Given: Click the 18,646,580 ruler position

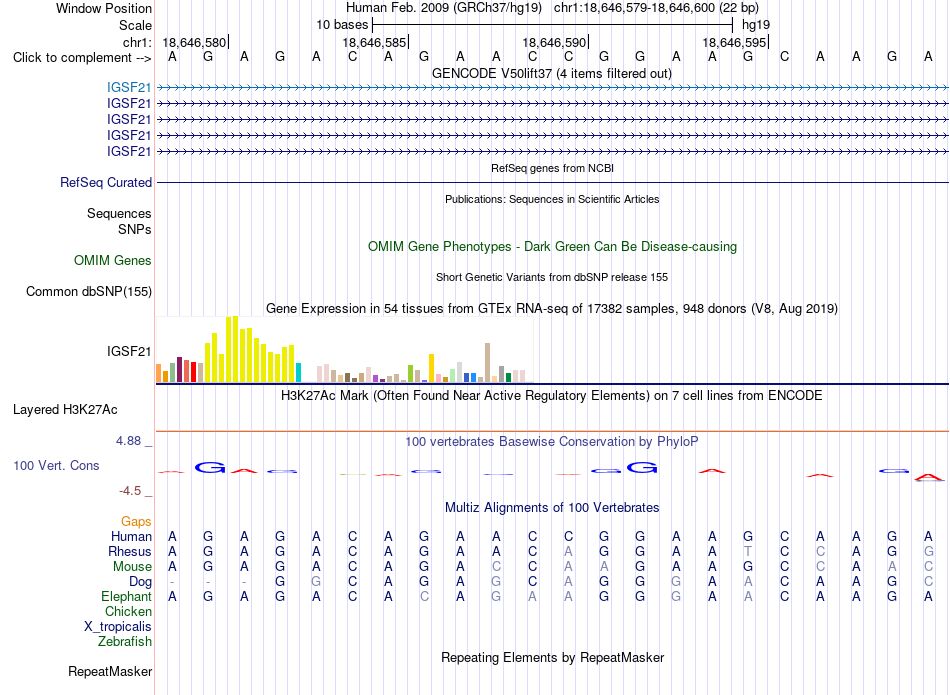Looking at the screenshot, I should 194,42.
